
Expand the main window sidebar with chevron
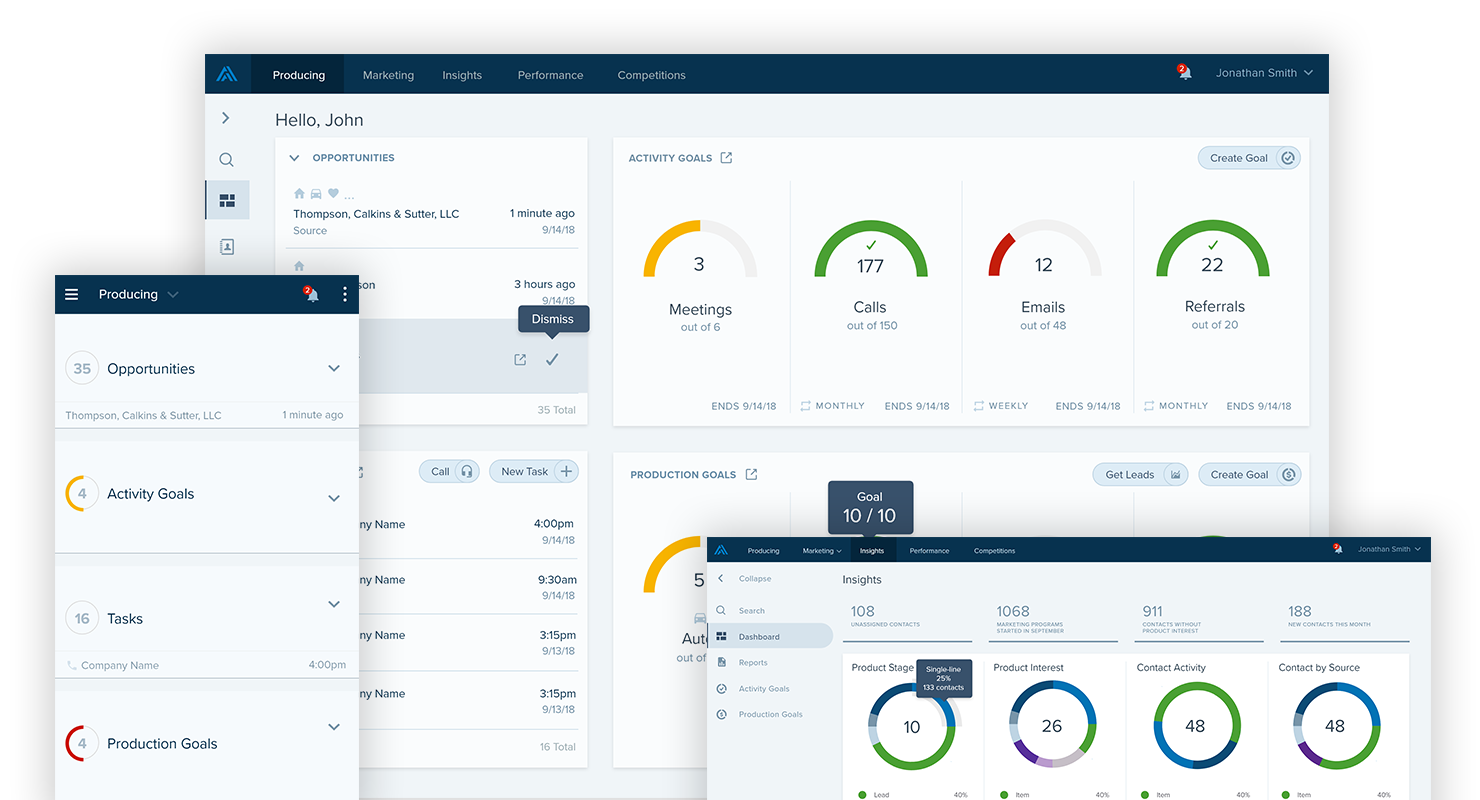click(226, 118)
